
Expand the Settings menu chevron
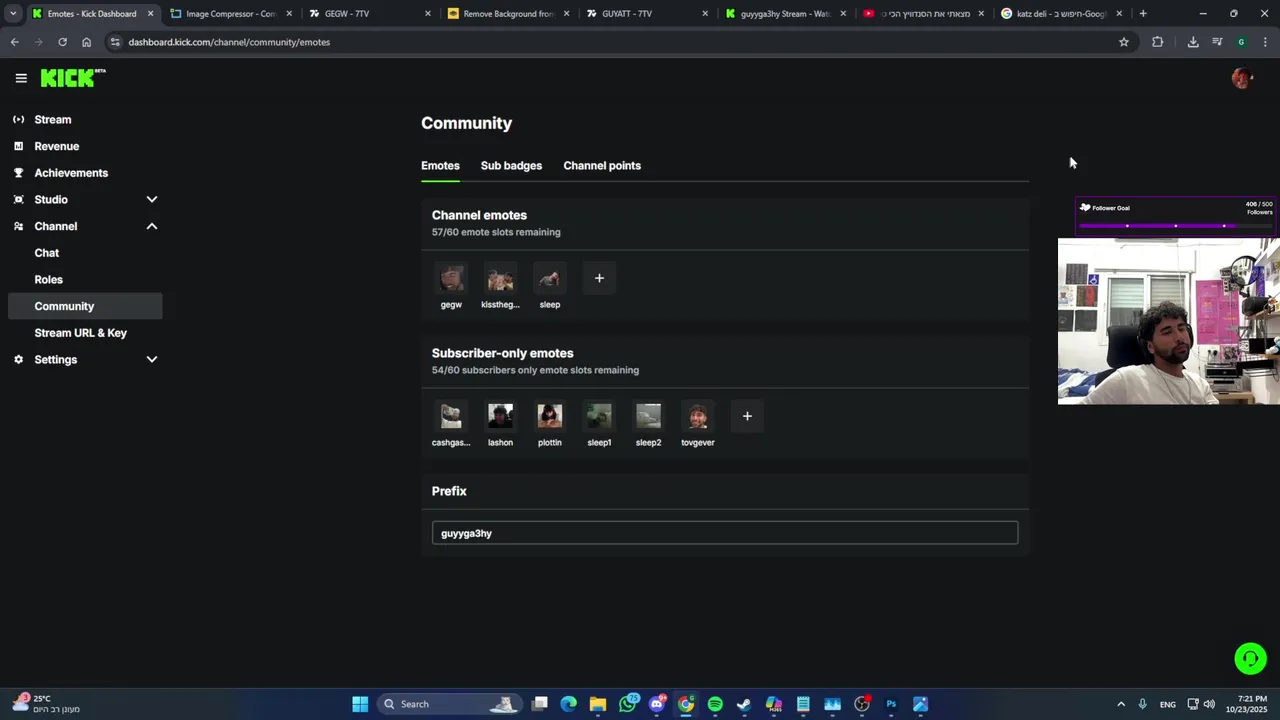pos(152,359)
